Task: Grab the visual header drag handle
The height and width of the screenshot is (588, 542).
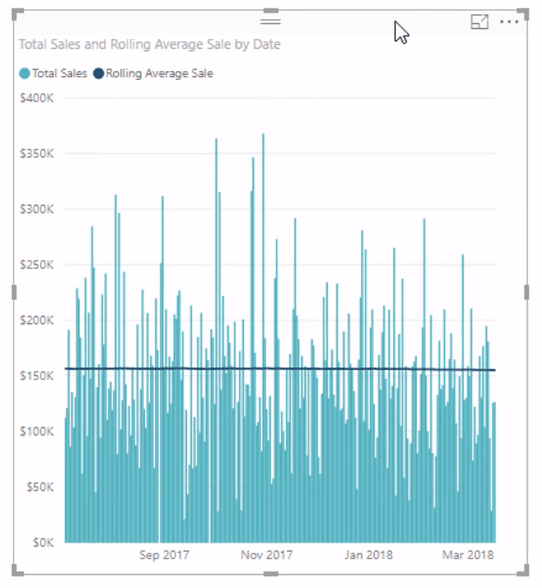Action: [270, 21]
